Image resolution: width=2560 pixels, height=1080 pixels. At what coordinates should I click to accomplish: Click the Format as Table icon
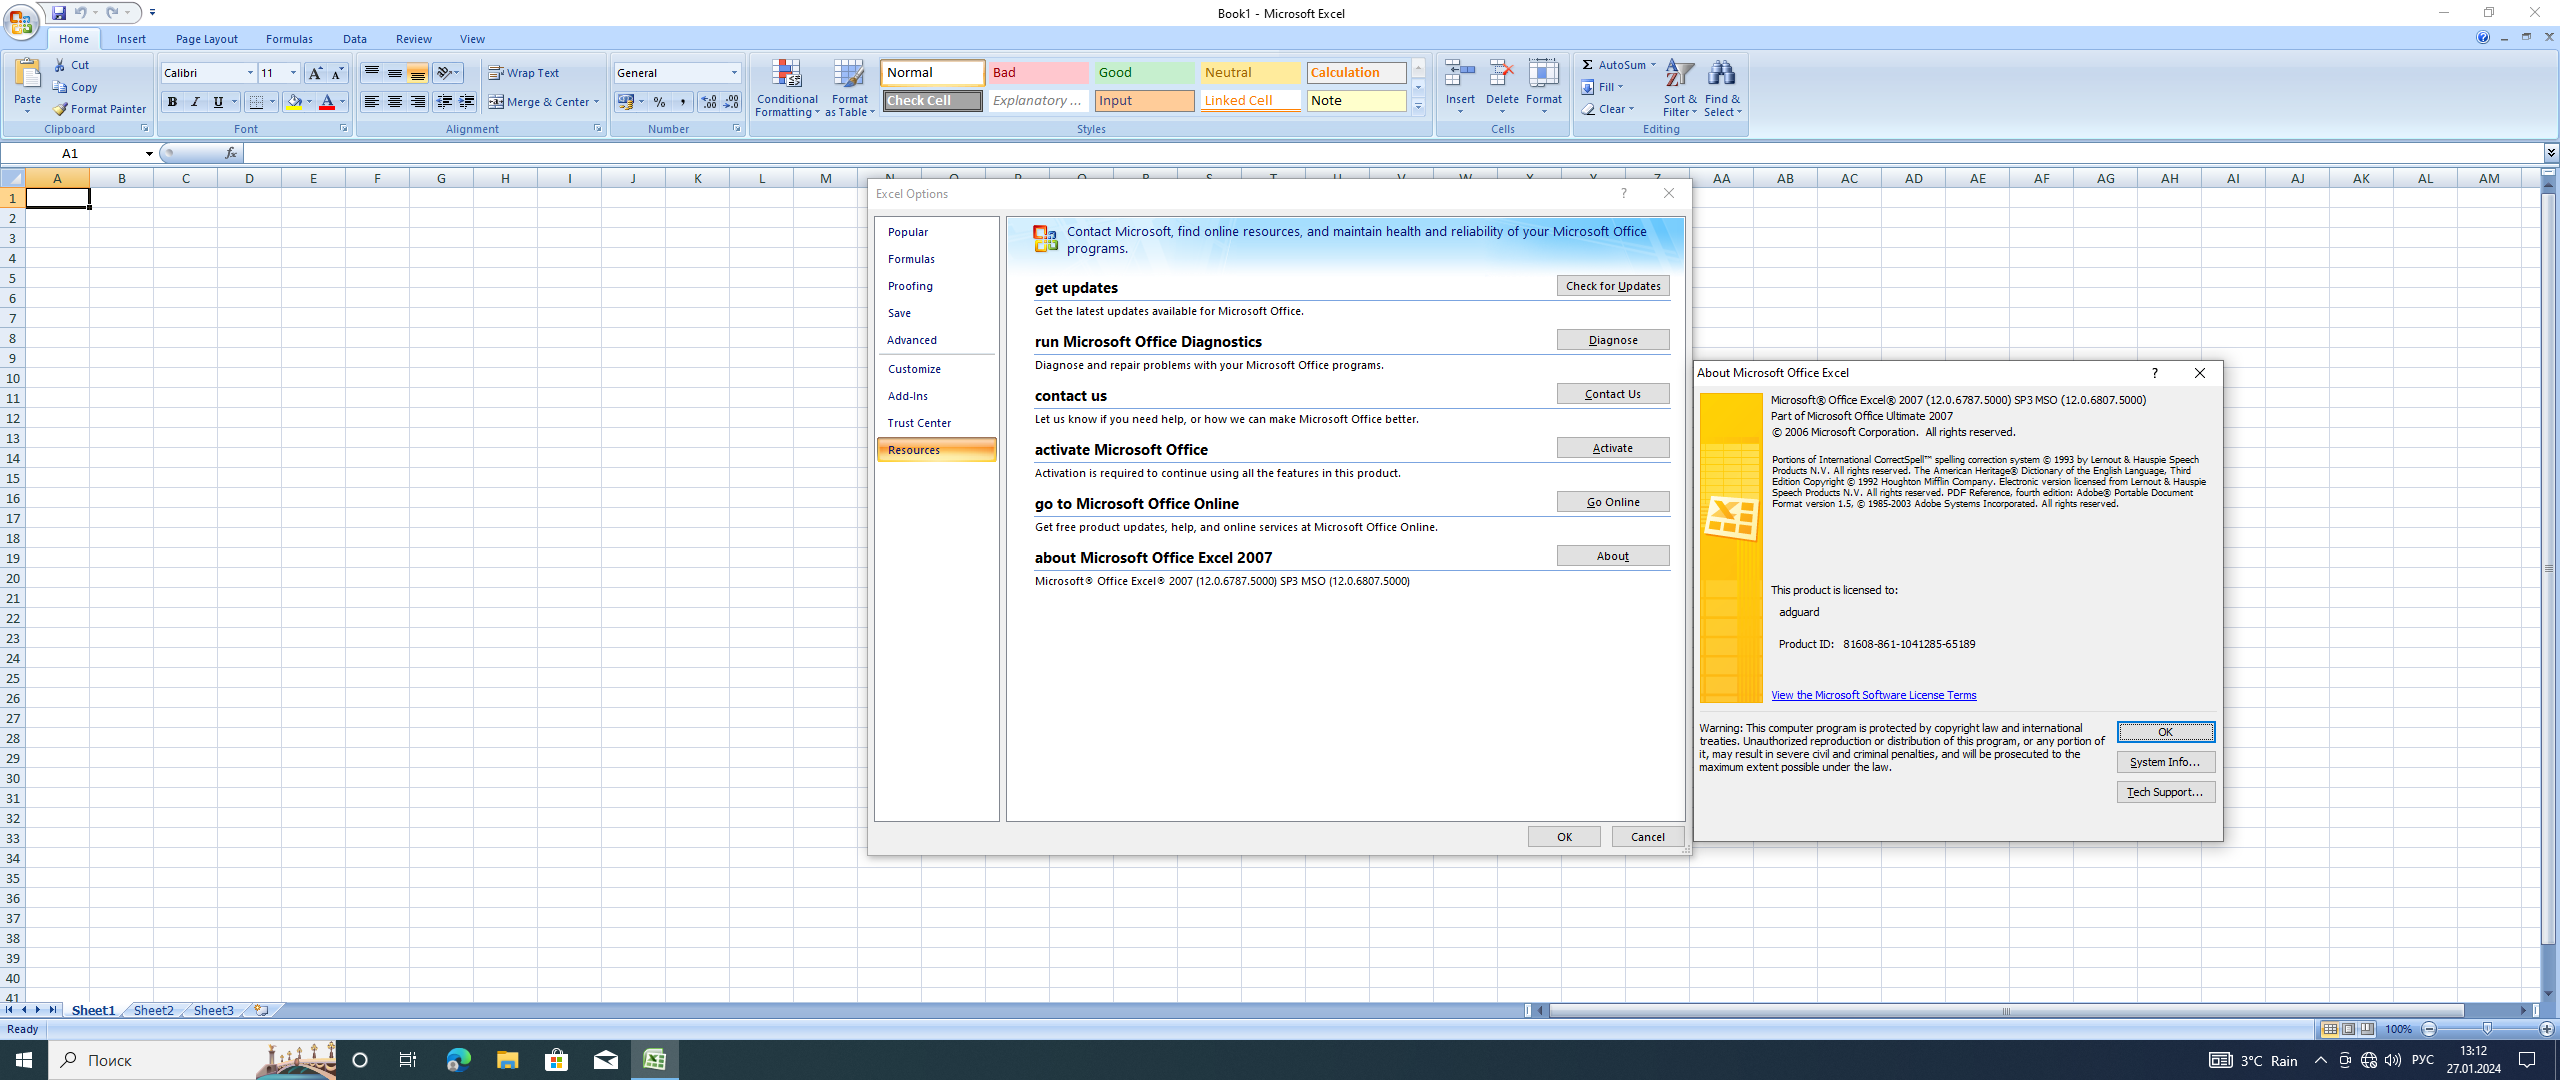[849, 74]
